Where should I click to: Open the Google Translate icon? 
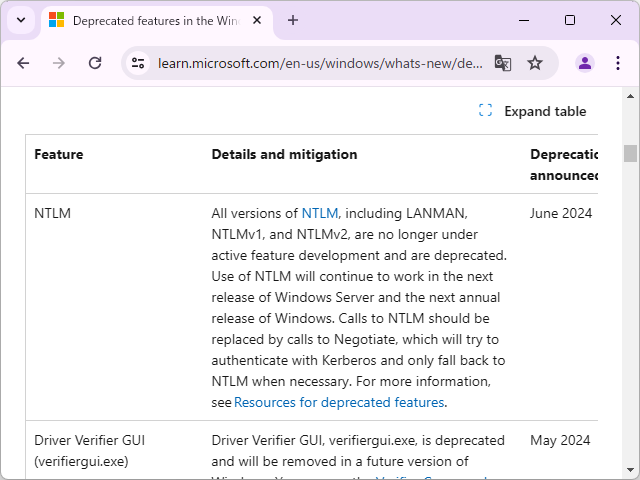pyautogui.click(x=503, y=63)
